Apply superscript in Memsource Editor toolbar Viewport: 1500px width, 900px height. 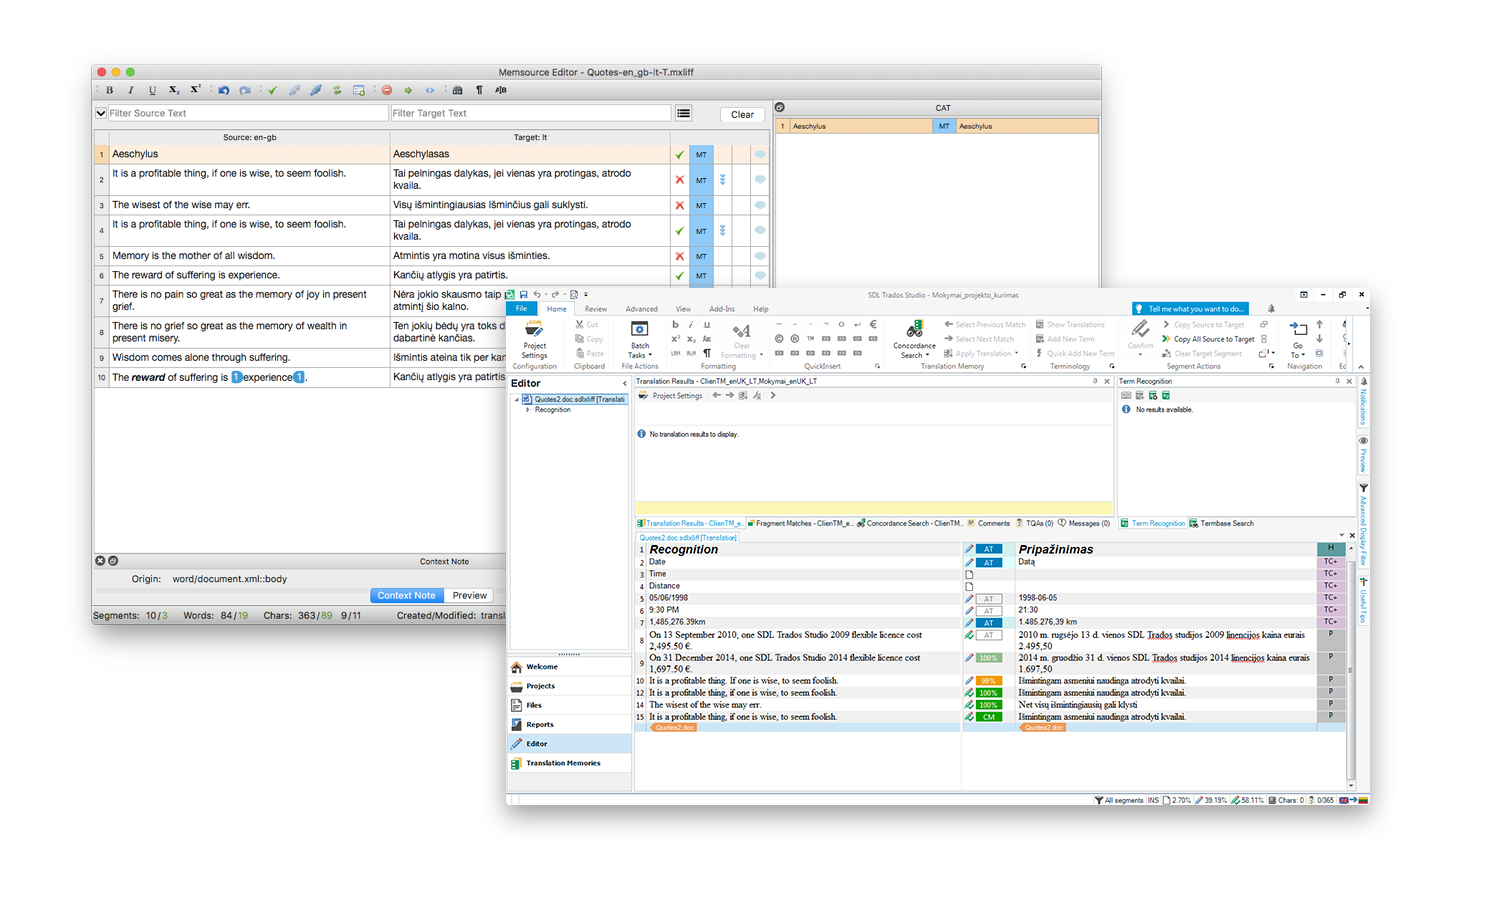pyautogui.click(x=196, y=90)
